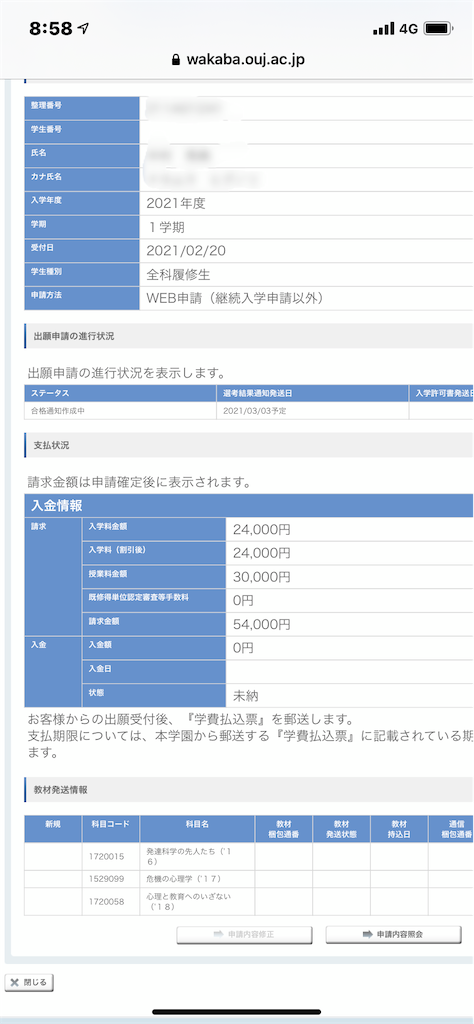Click the 合格通知作成中 status cell
Screen dimensions: 474x1024
pyautogui.click(x=120, y=411)
